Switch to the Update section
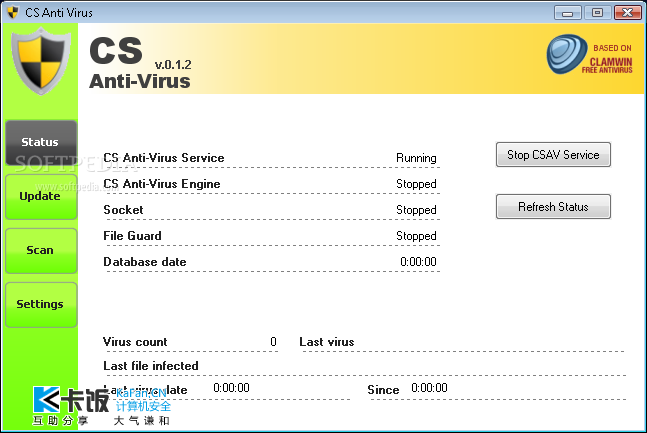The image size is (647, 433). coord(41,196)
